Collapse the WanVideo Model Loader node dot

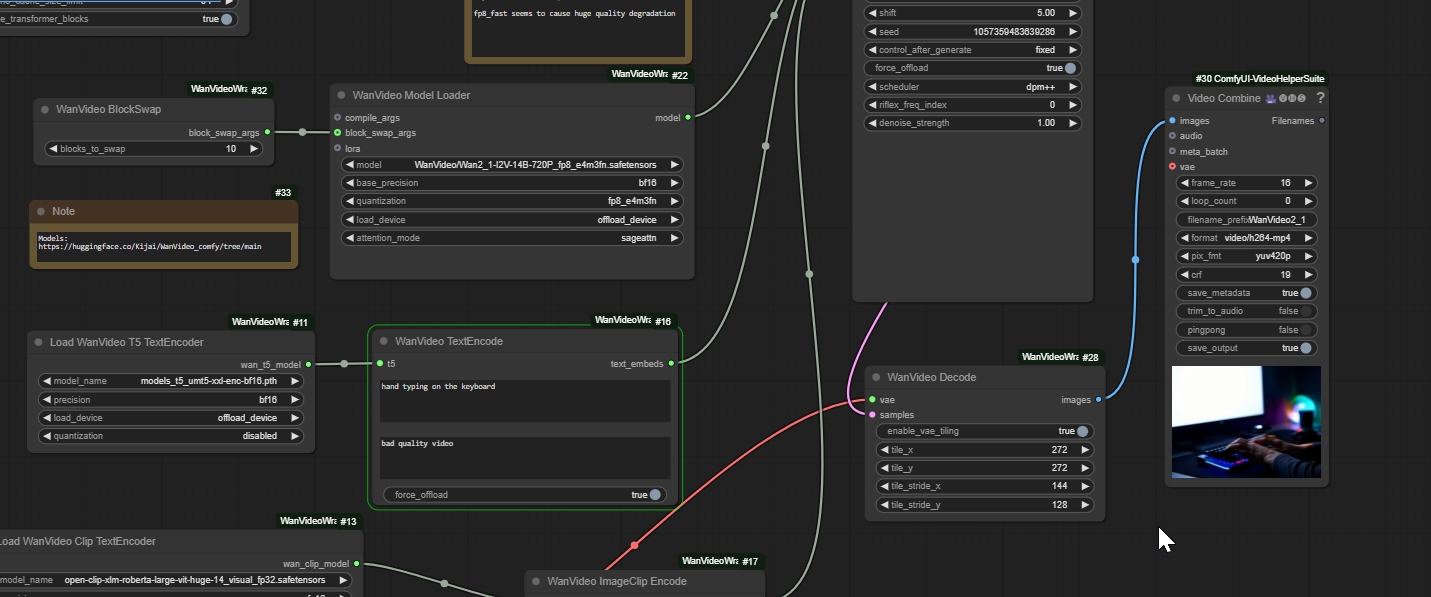pyautogui.click(x=341, y=95)
